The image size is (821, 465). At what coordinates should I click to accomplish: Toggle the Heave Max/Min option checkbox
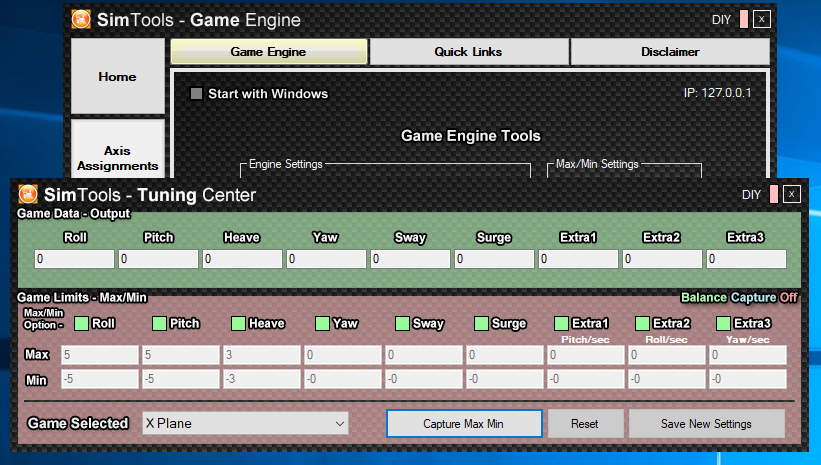(238, 323)
